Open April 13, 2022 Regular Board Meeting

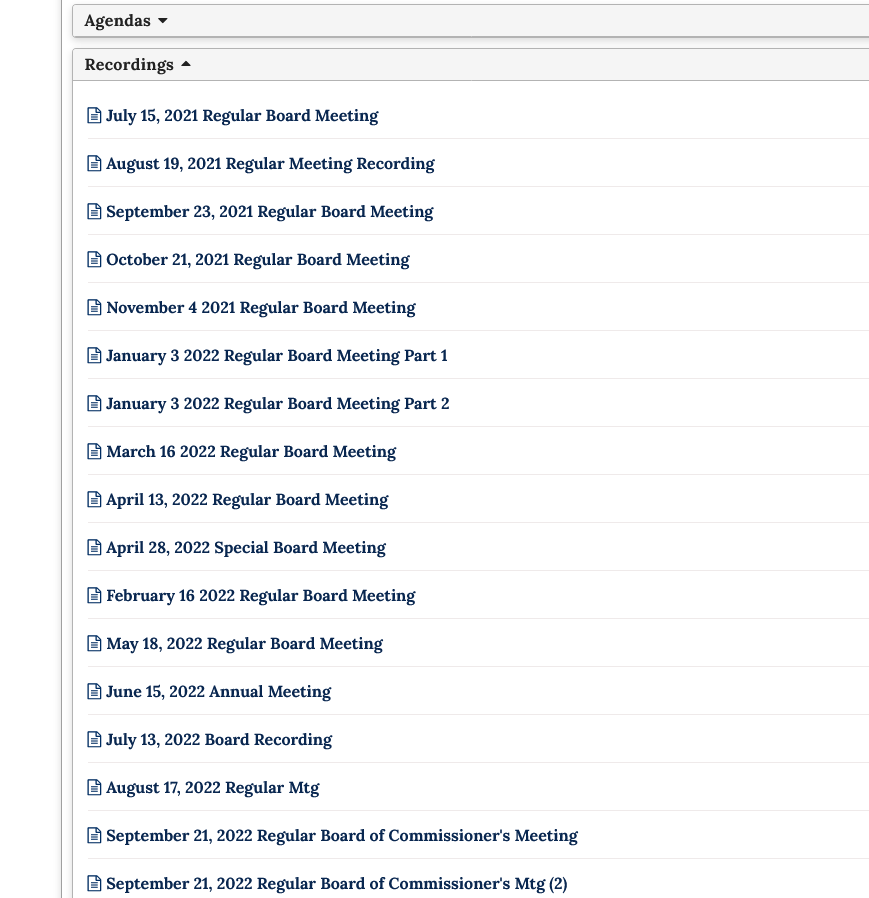point(247,501)
